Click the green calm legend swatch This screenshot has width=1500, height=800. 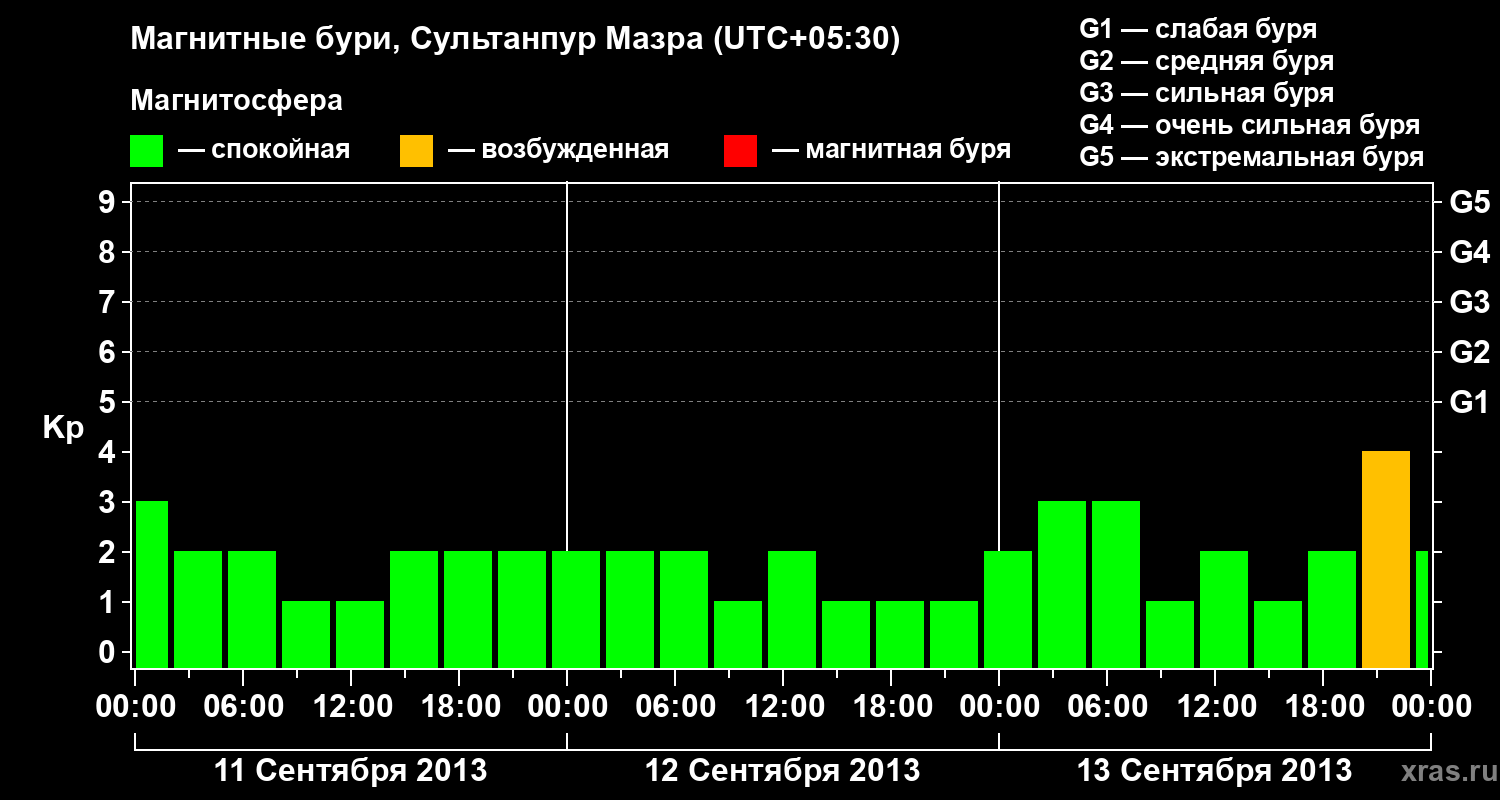pos(146,151)
